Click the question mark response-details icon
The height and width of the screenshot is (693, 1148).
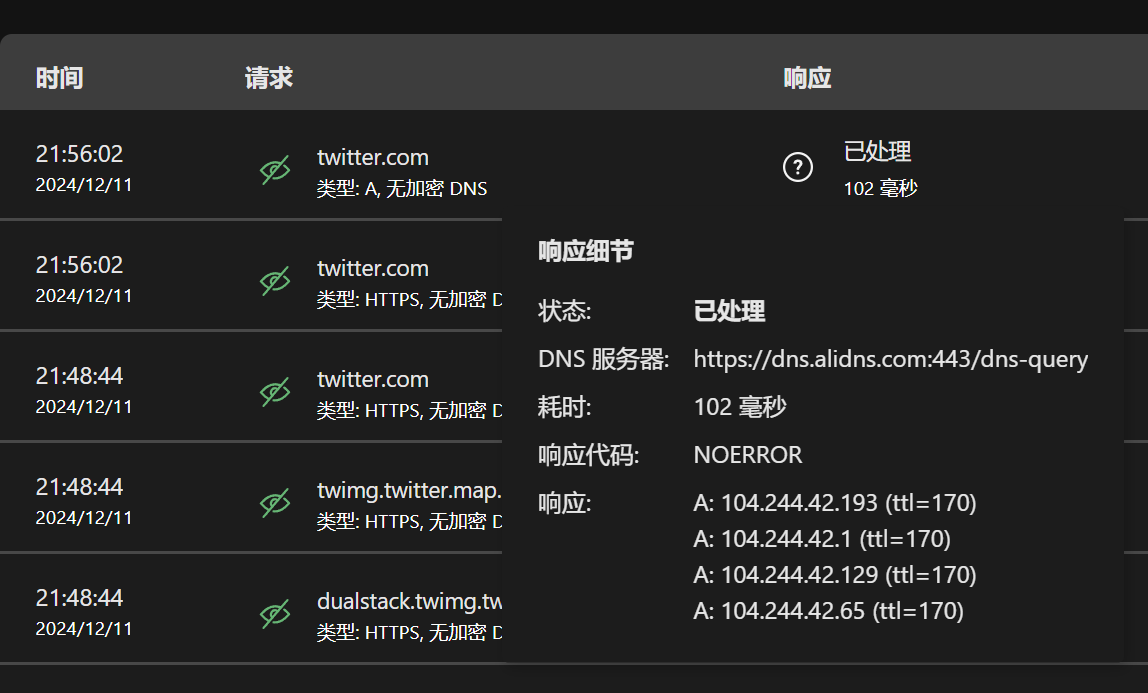pos(797,168)
